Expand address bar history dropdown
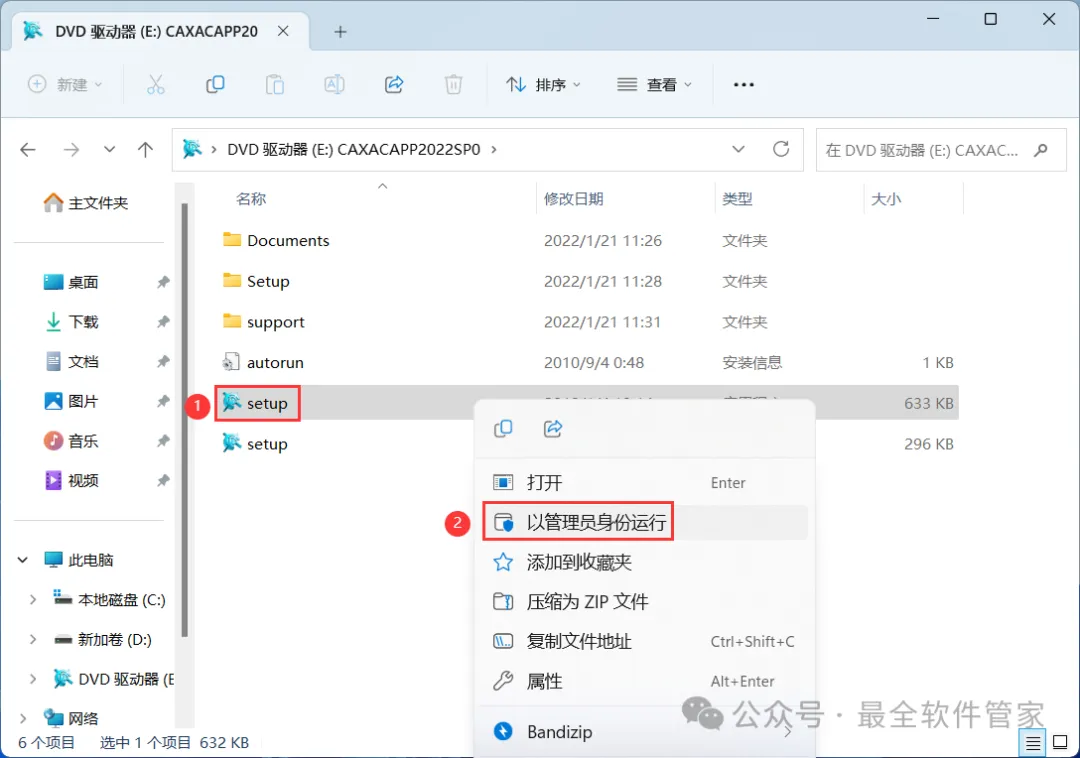Viewport: 1080px width, 758px height. [x=738, y=149]
